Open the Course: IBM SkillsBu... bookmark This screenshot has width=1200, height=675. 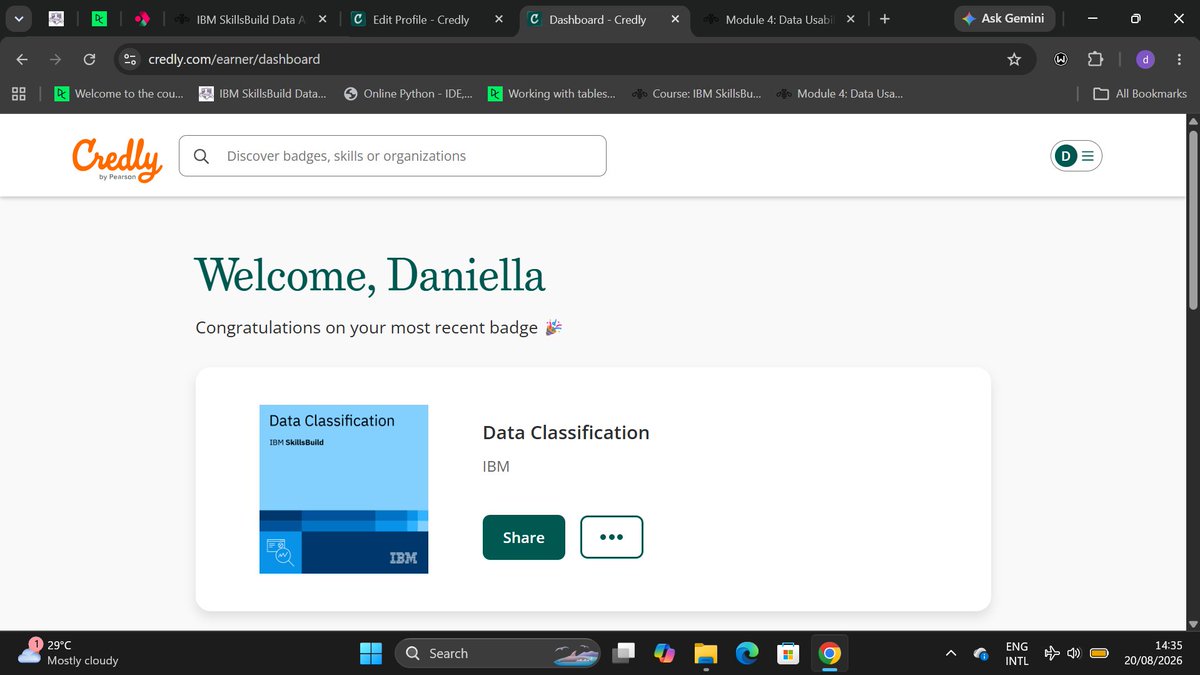coord(696,93)
